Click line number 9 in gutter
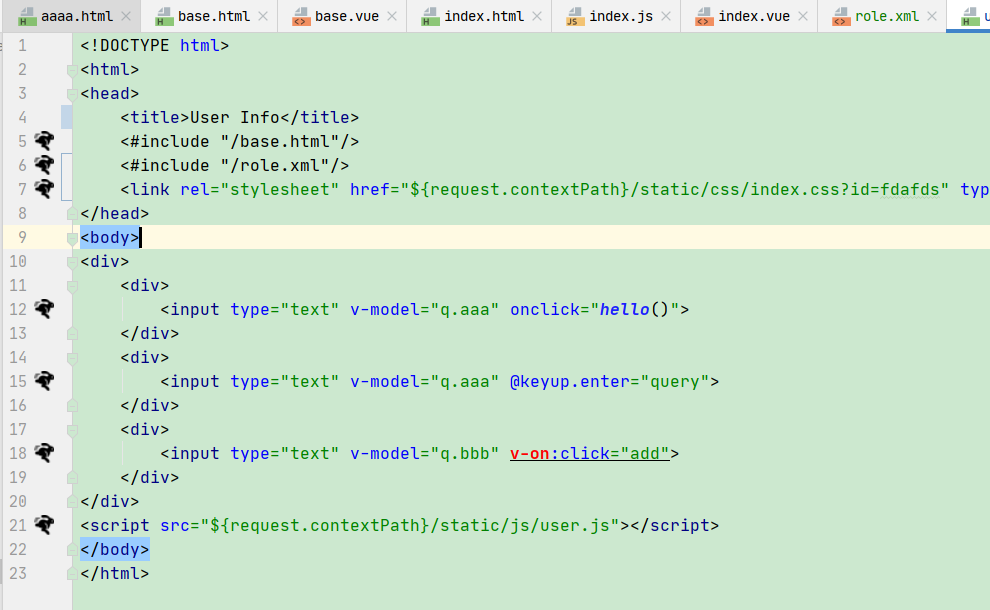Screen dimensions: 990x610 pyautogui.click(x=22, y=237)
